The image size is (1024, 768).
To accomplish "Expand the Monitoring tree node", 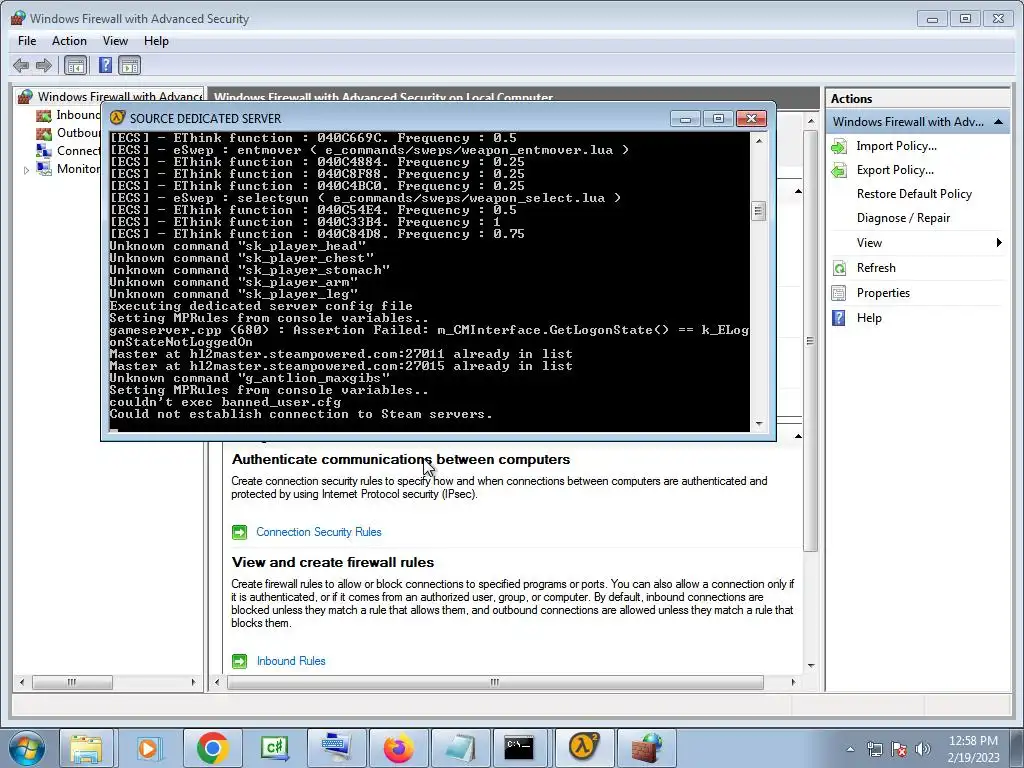I will 26,170.
